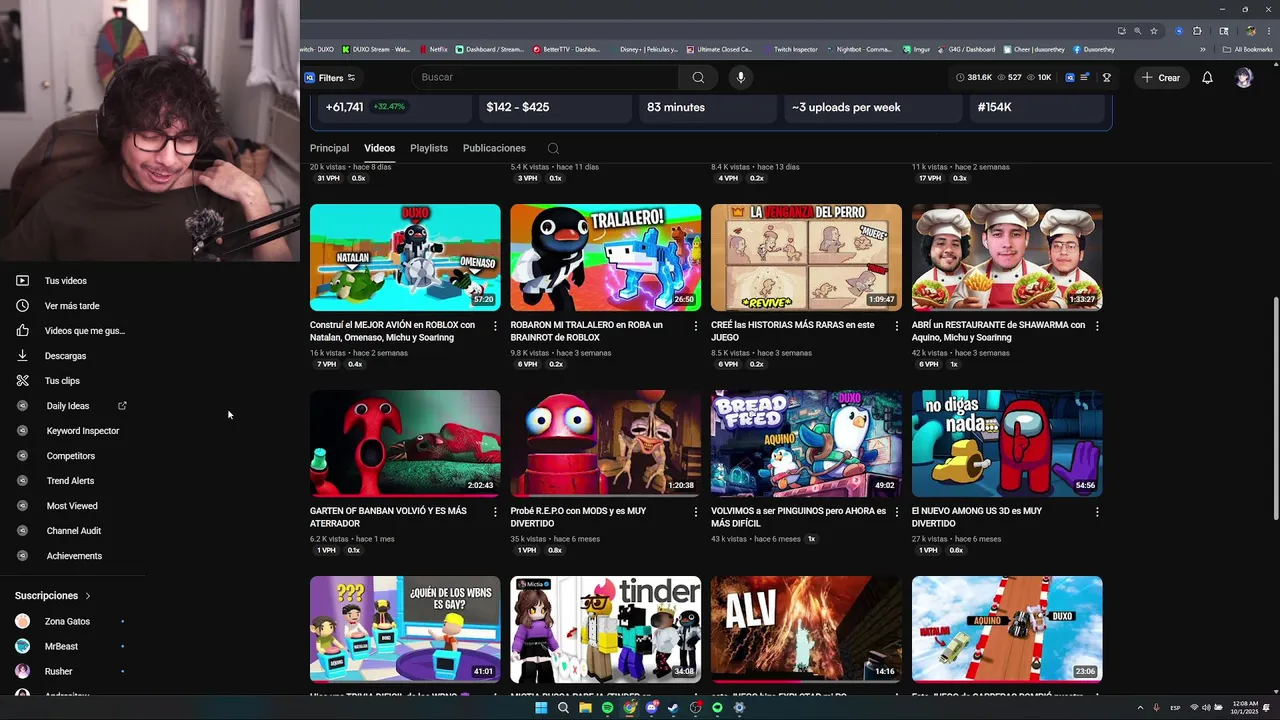The width and height of the screenshot is (1280, 720).
Task: Click the title Probé R.E.P.O con MODS
Action: tap(578, 517)
